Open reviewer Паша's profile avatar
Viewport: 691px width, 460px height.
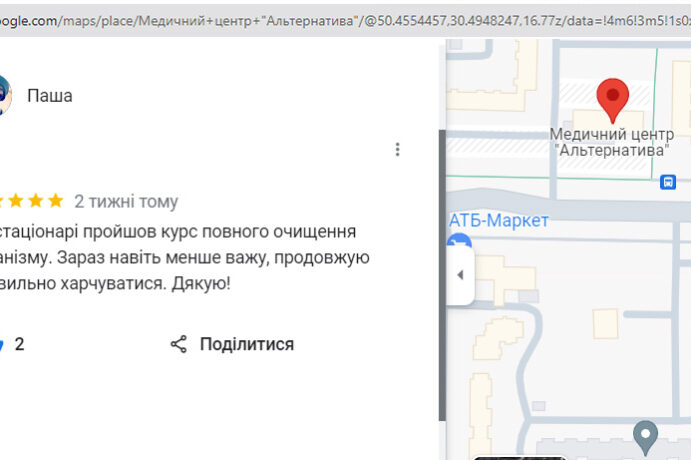click(3, 96)
